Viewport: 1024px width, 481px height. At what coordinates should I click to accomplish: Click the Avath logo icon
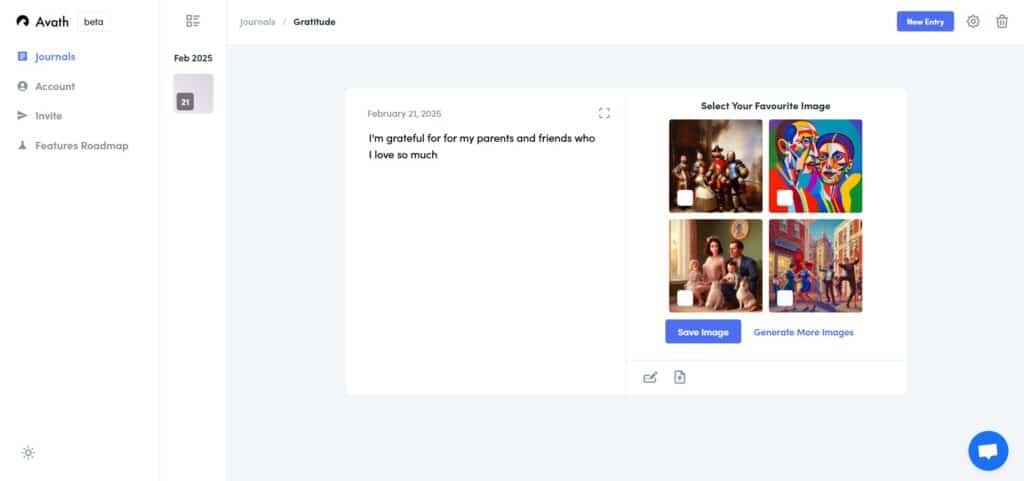(x=23, y=22)
